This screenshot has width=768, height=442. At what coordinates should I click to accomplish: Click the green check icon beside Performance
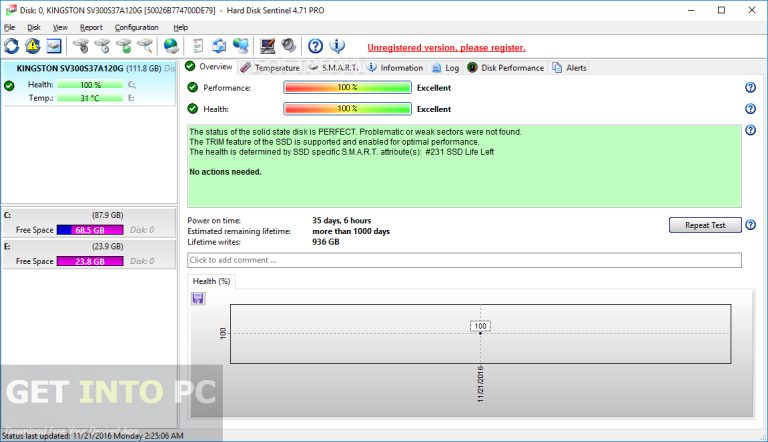tap(192, 87)
